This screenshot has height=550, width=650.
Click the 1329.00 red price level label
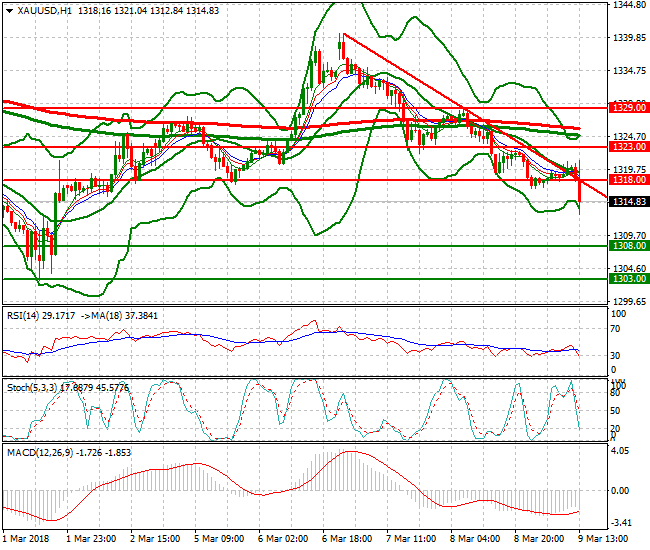coord(629,108)
